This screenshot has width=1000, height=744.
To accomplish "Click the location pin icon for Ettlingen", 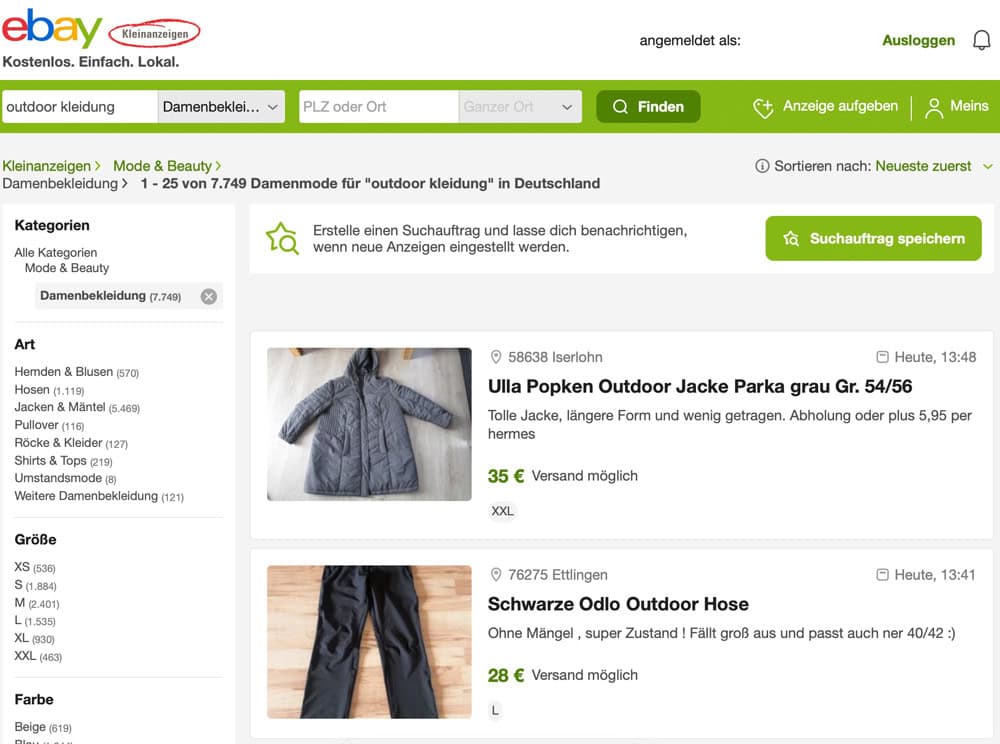I will coord(496,574).
